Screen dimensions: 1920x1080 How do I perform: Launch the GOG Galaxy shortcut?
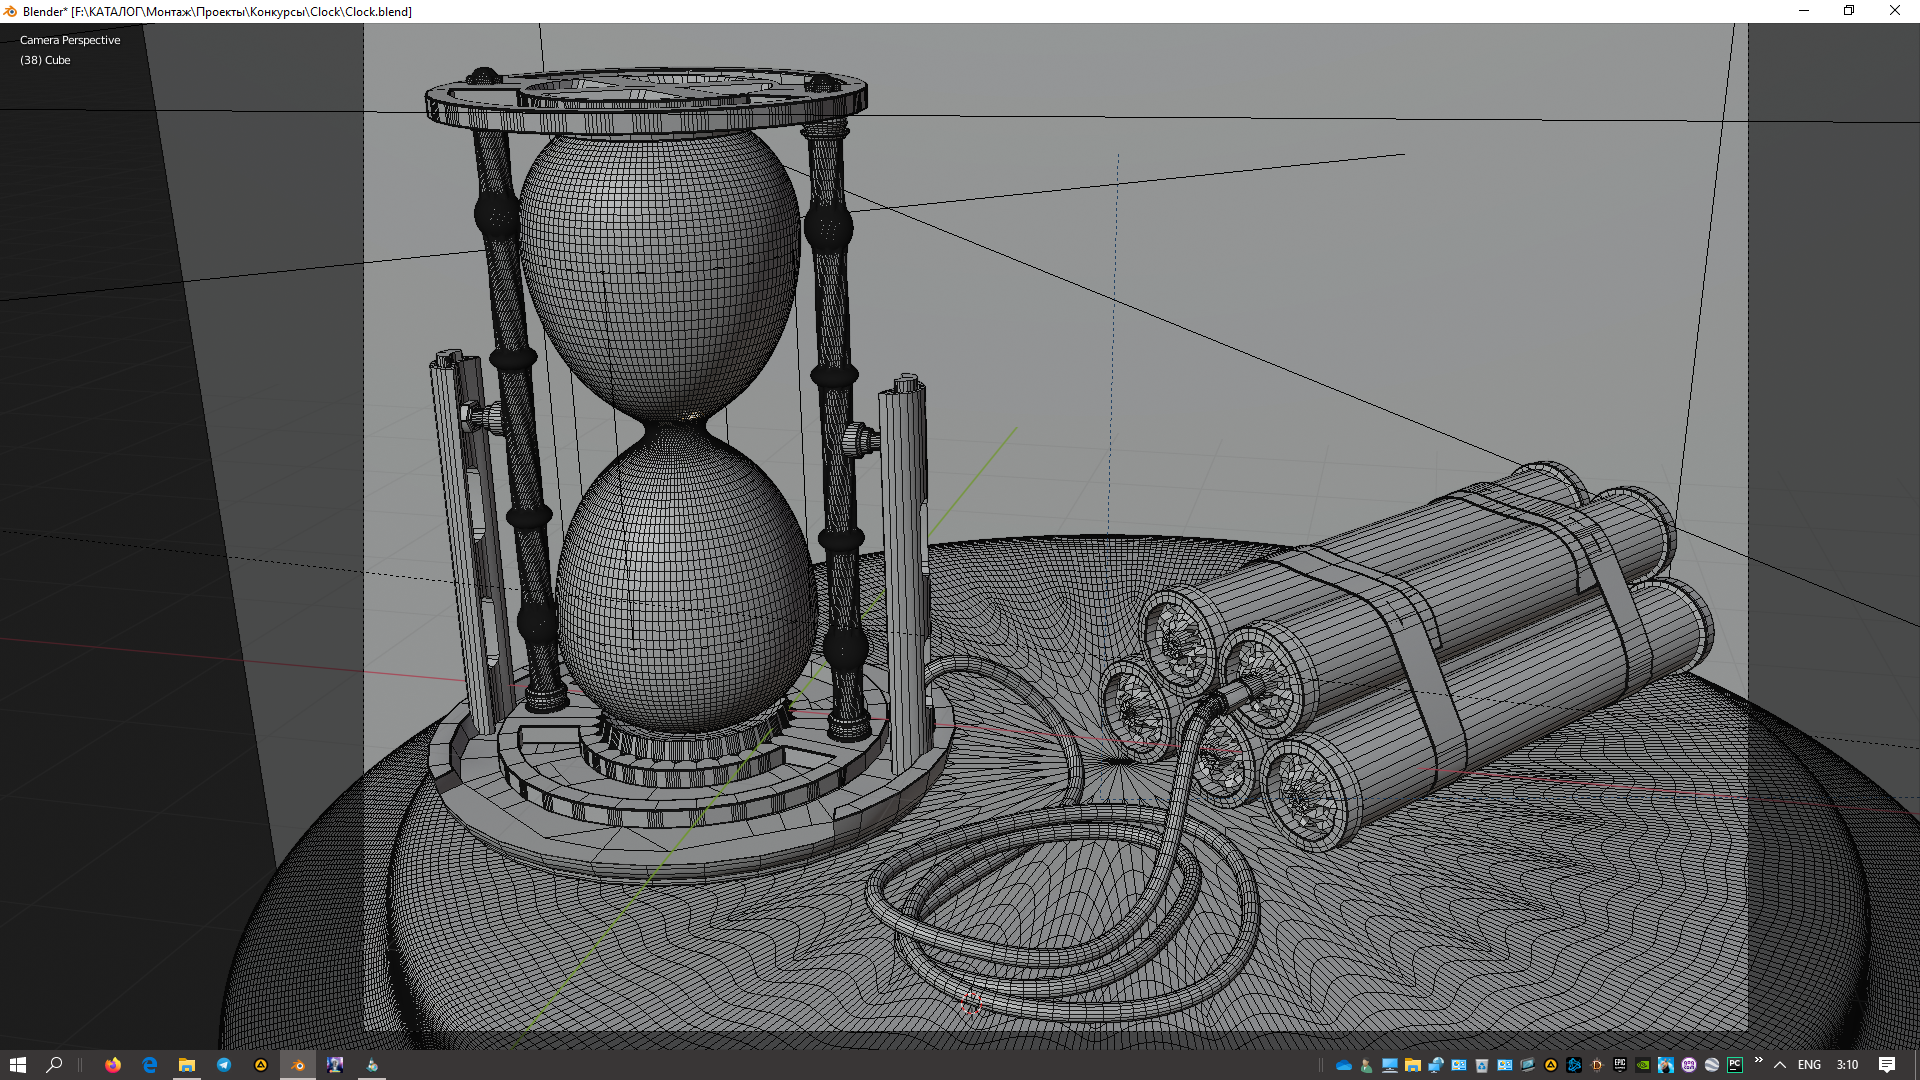click(x=1689, y=1065)
